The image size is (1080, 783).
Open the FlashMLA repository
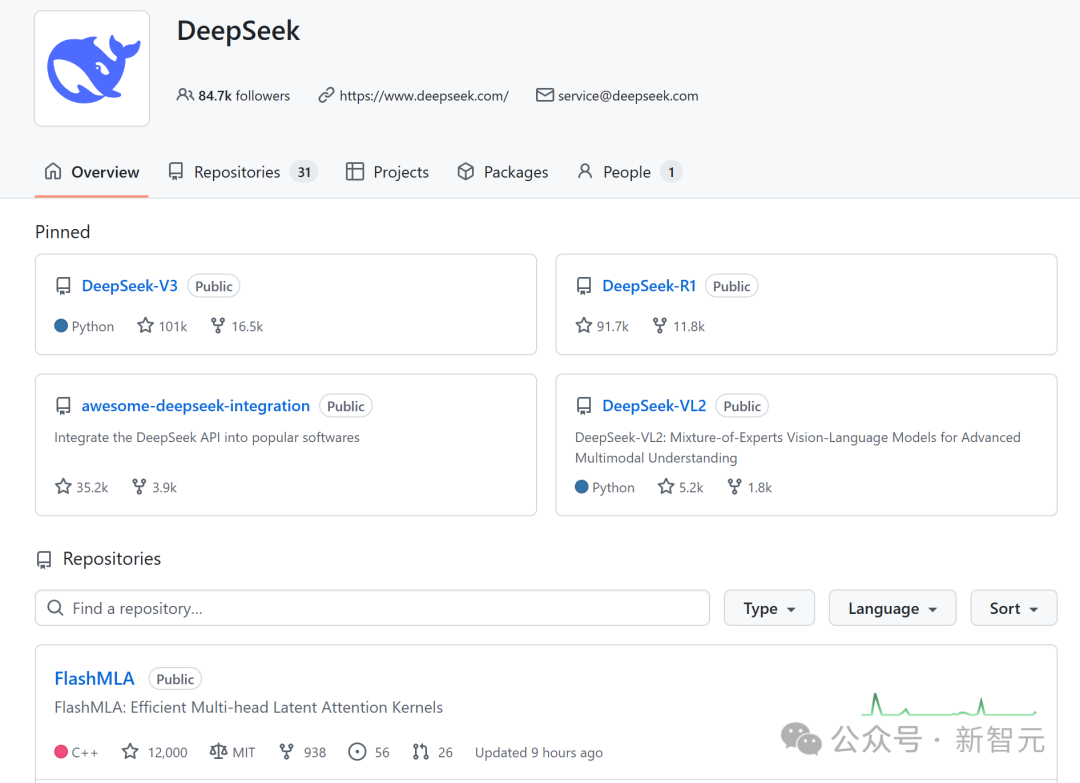[94, 679]
